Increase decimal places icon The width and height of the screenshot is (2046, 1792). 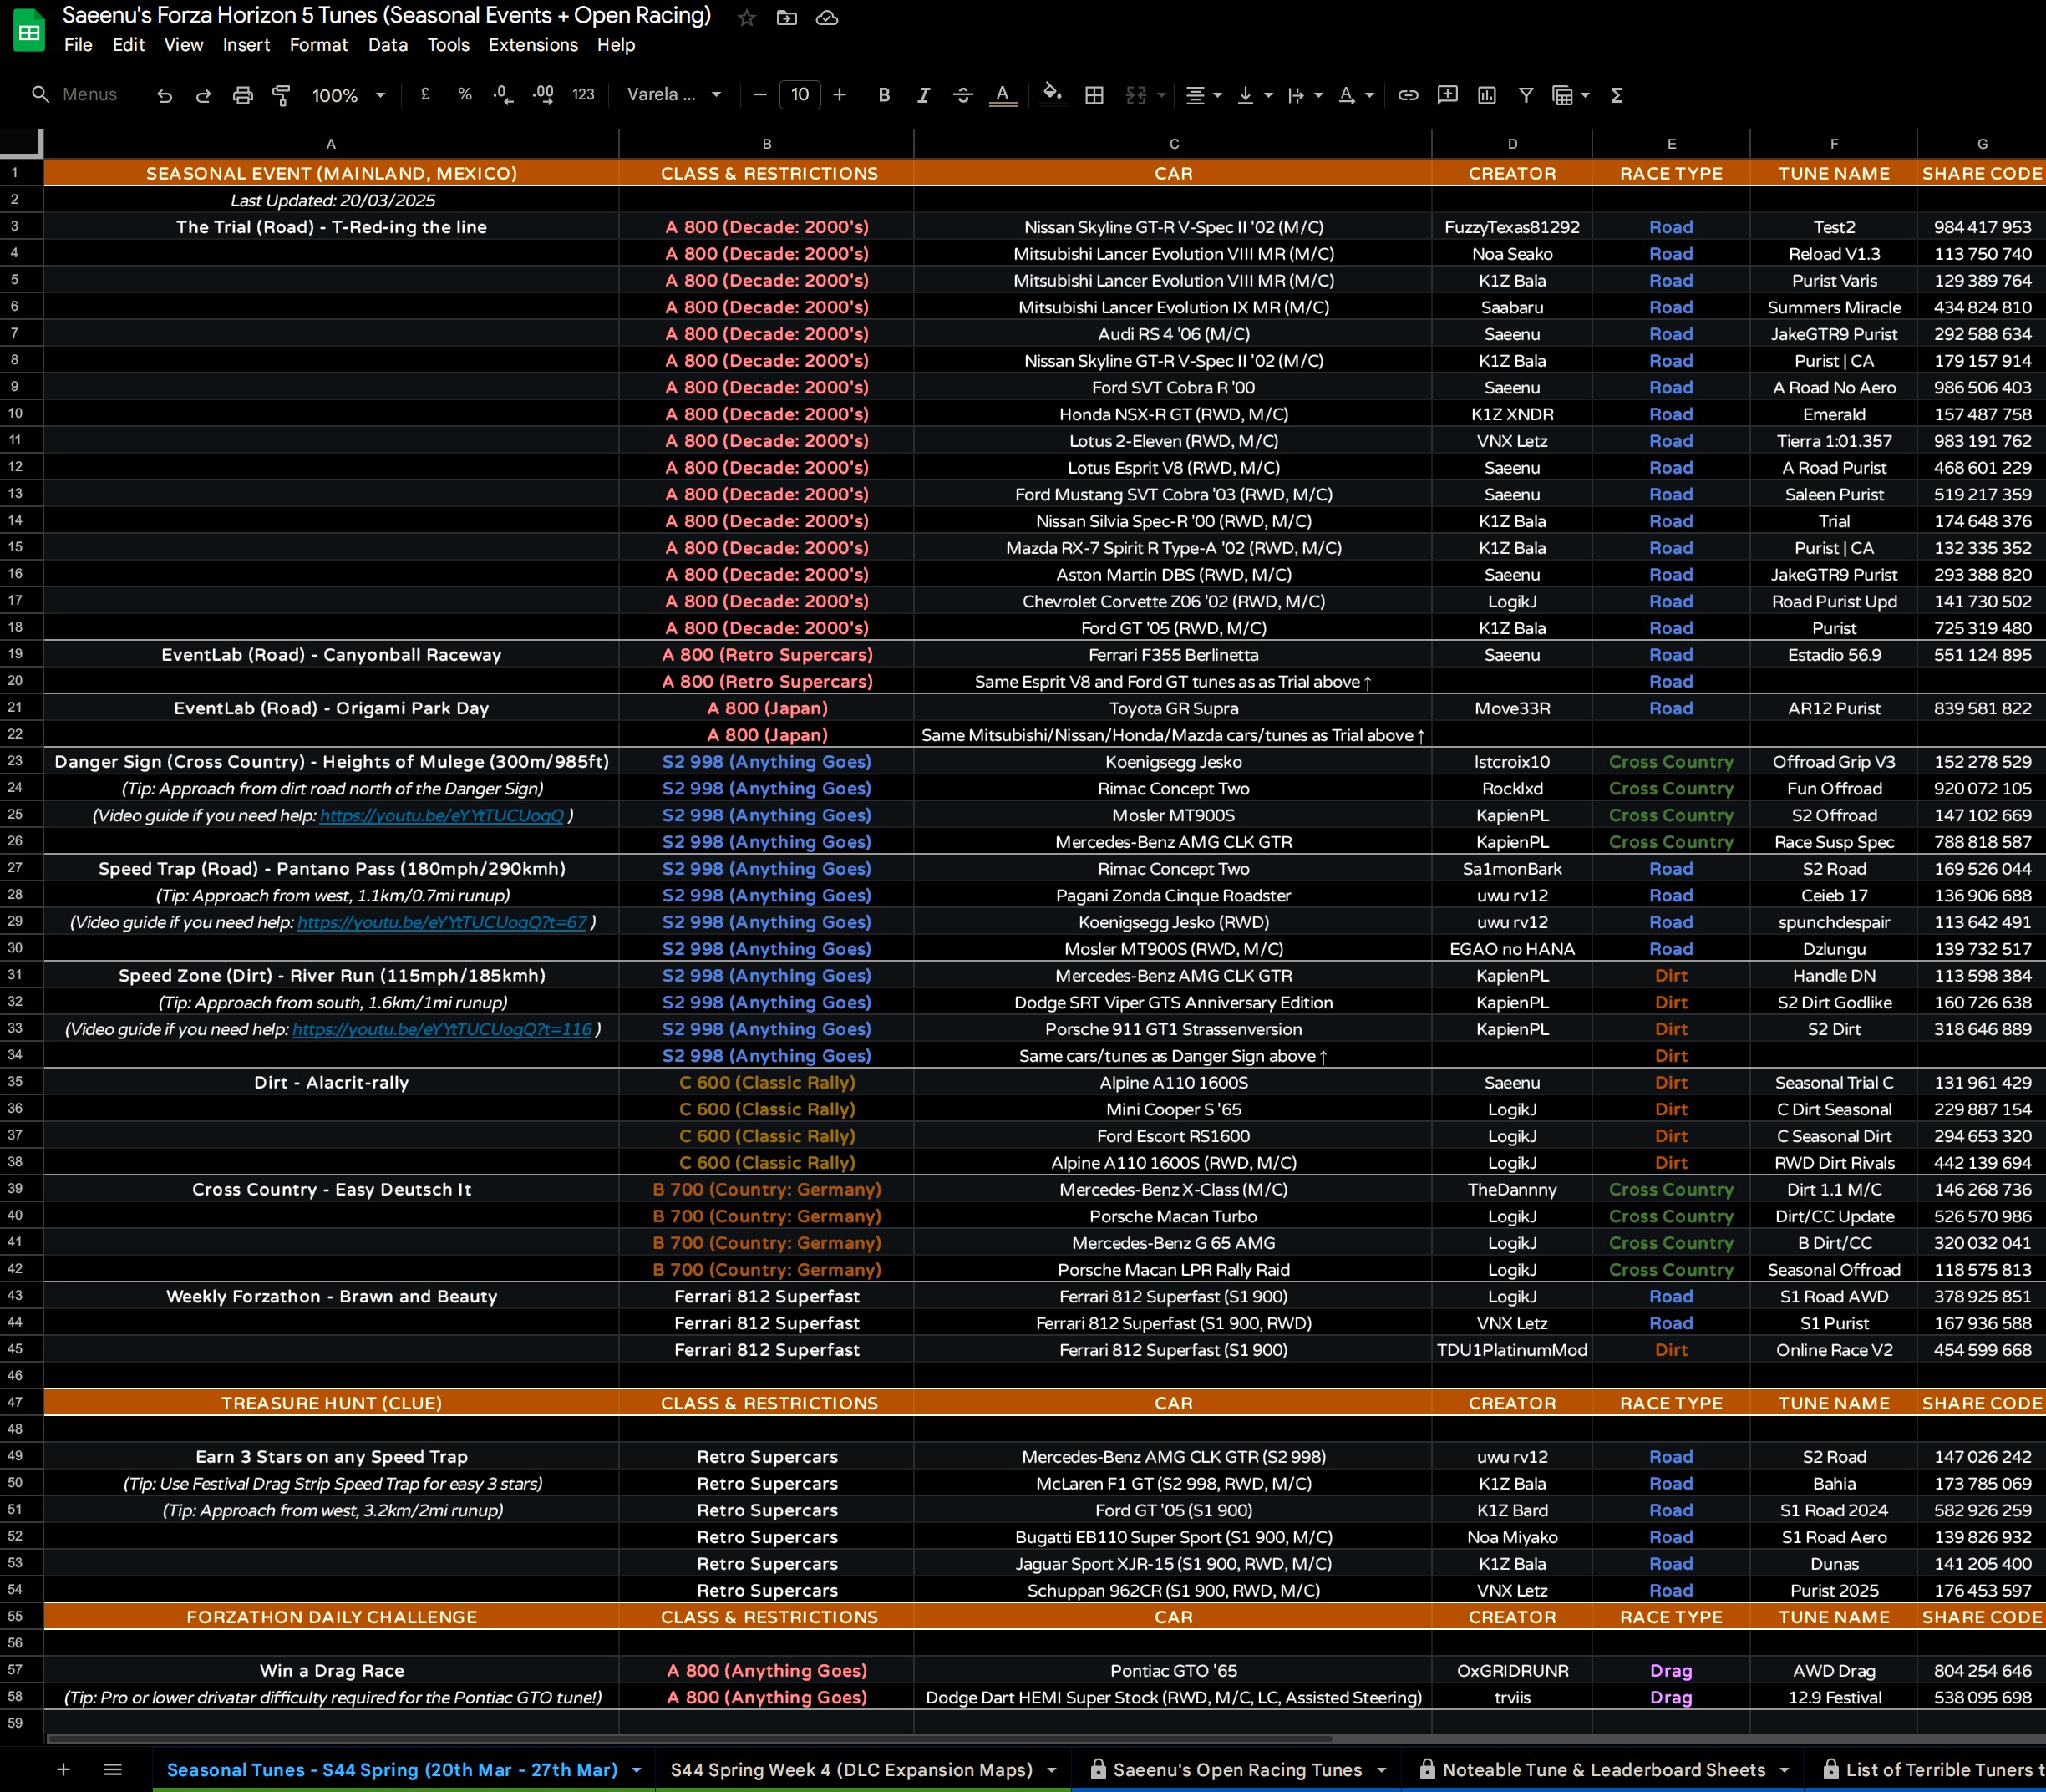point(543,95)
